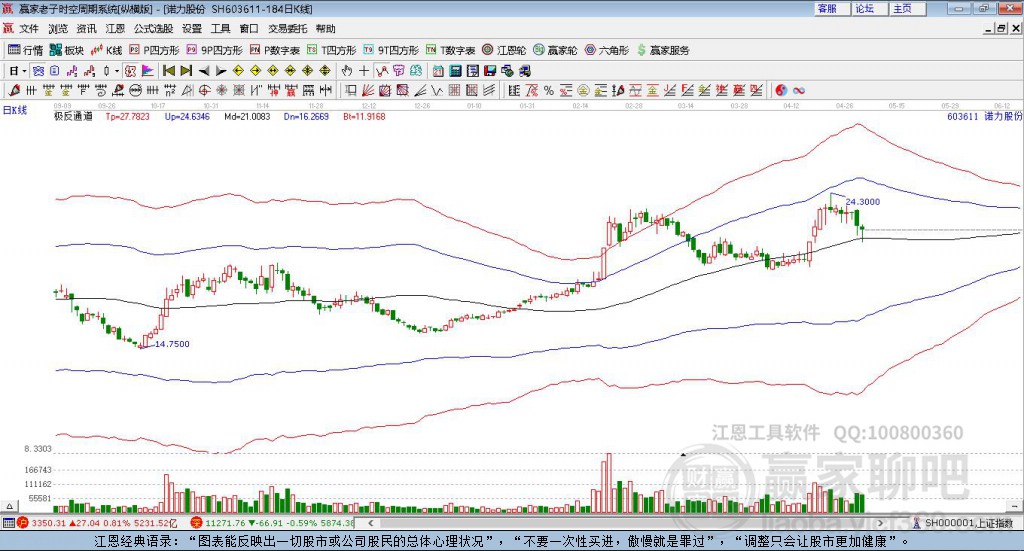Open the 板块 sector view
This screenshot has height=551, width=1024.
tap(67, 50)
